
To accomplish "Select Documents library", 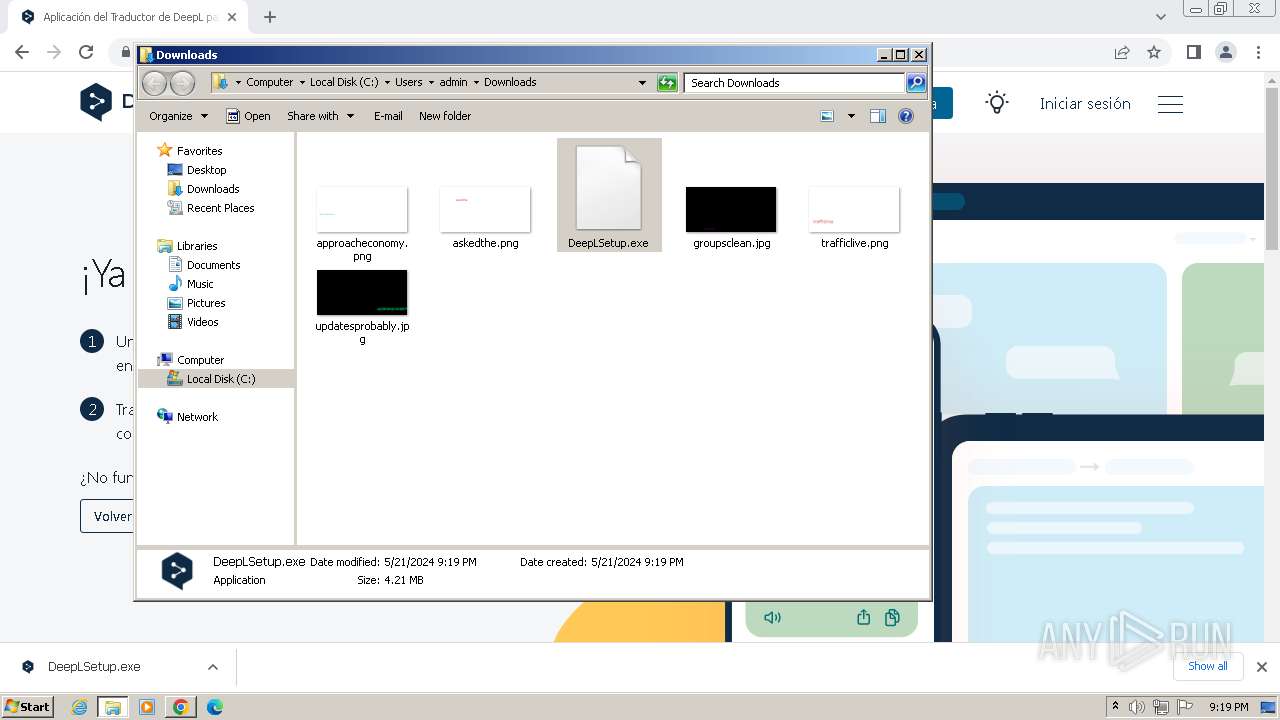I will (x=213, y=265).
